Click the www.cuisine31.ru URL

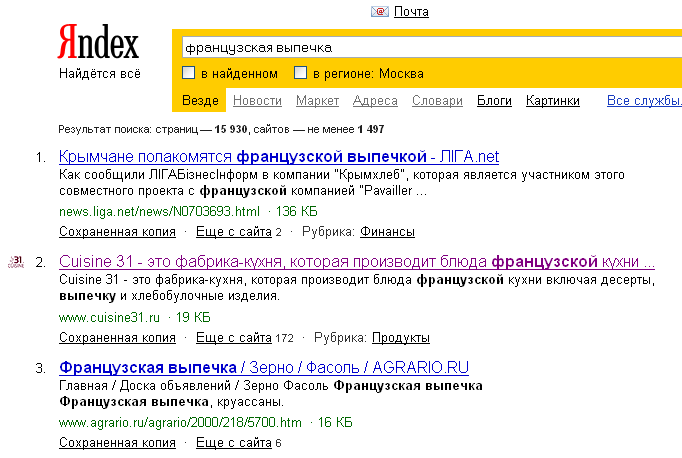click(109, 318)
